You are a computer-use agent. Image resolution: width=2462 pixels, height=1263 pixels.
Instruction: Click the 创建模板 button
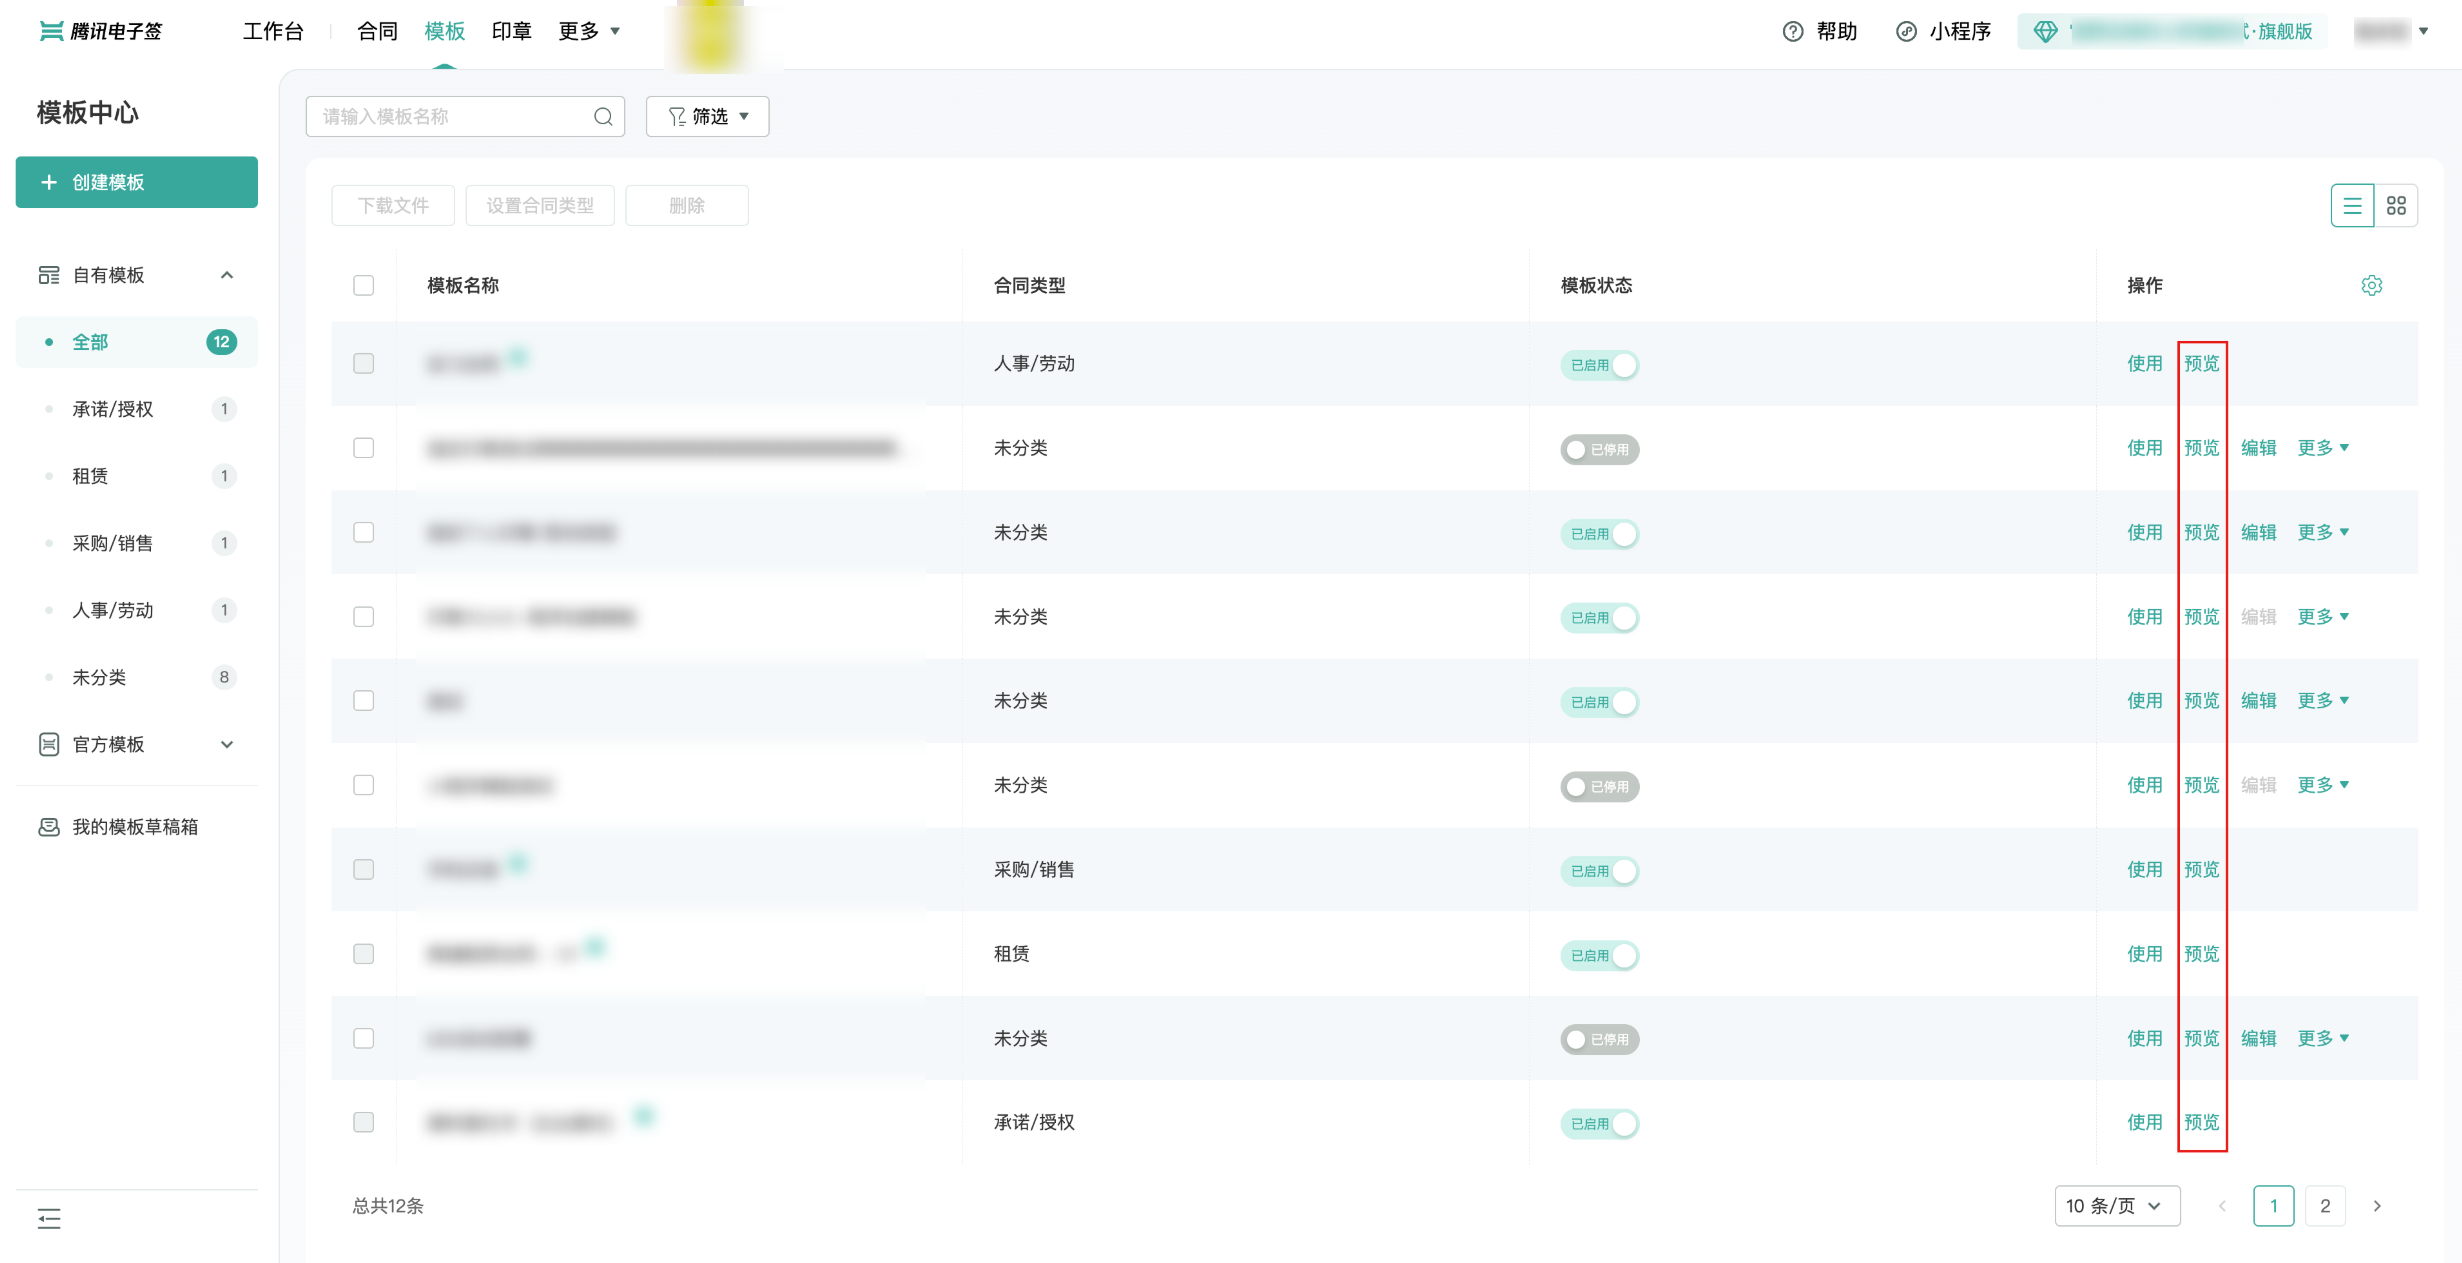tap(137, 183)
